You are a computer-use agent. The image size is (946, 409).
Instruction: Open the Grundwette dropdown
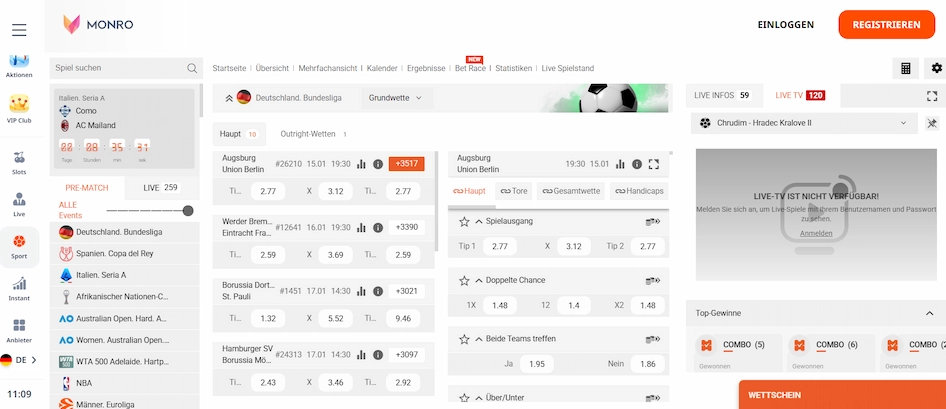[x=396, y=98]
